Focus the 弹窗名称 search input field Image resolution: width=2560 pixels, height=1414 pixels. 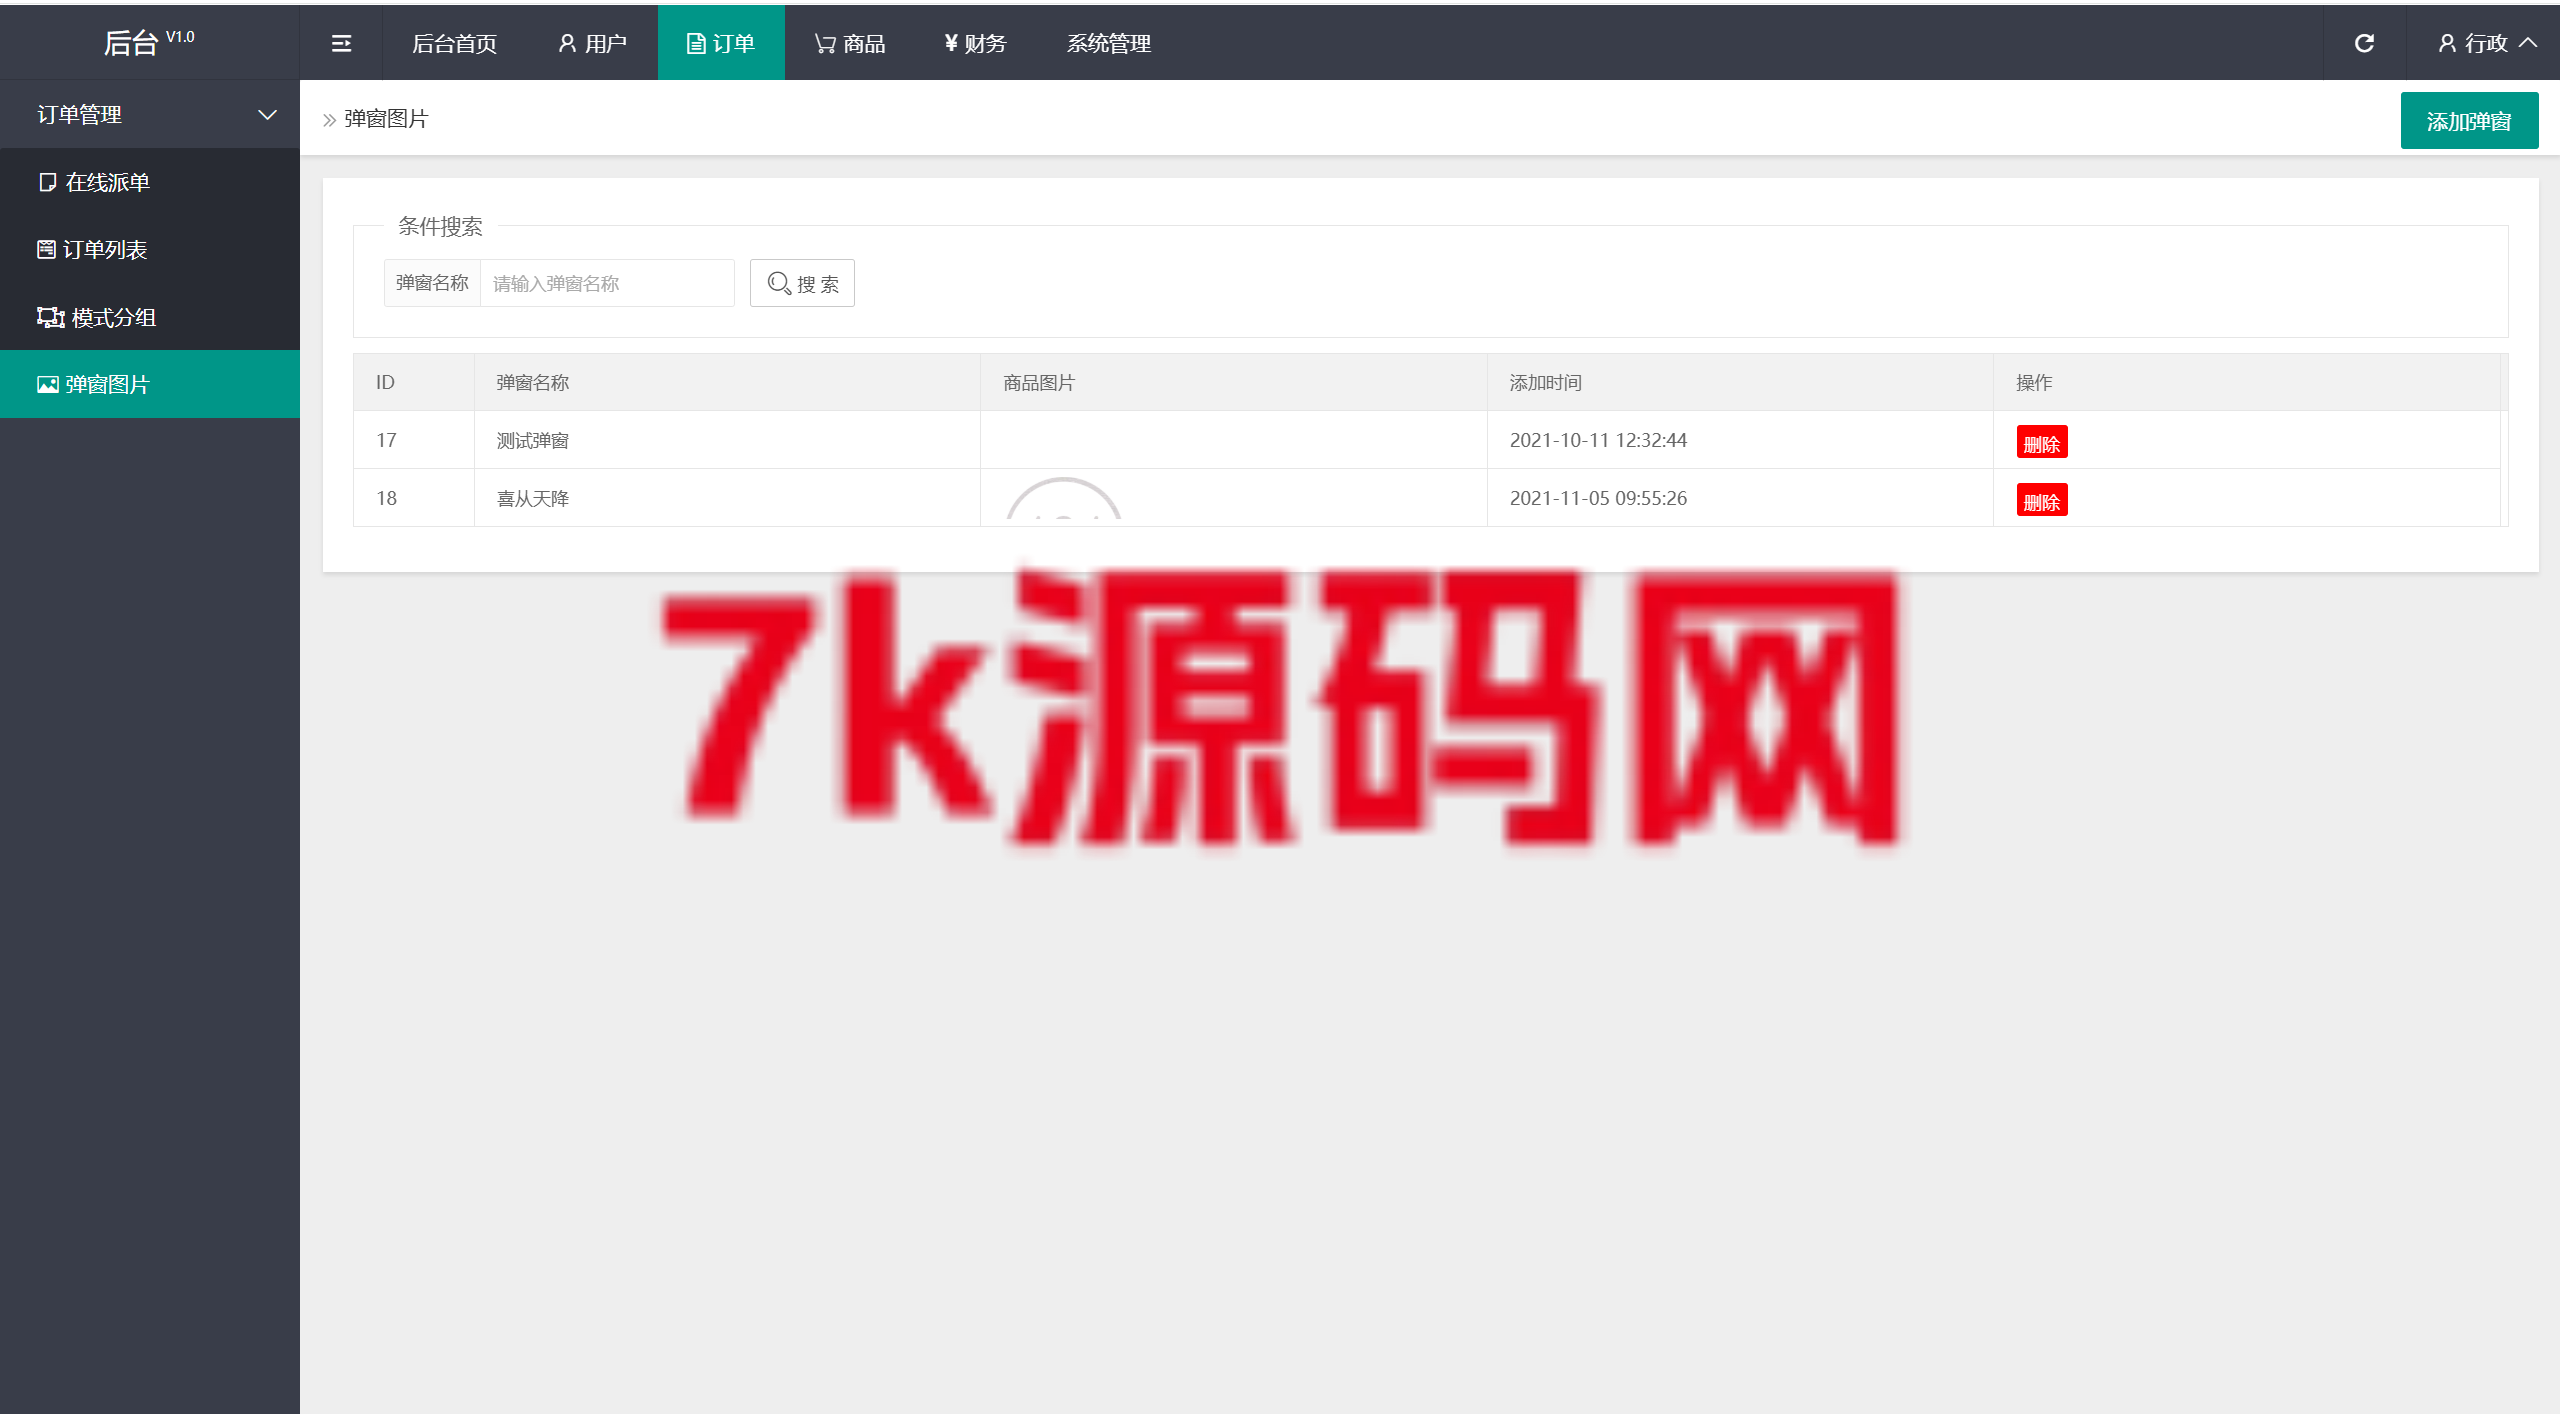pos(607,283)
